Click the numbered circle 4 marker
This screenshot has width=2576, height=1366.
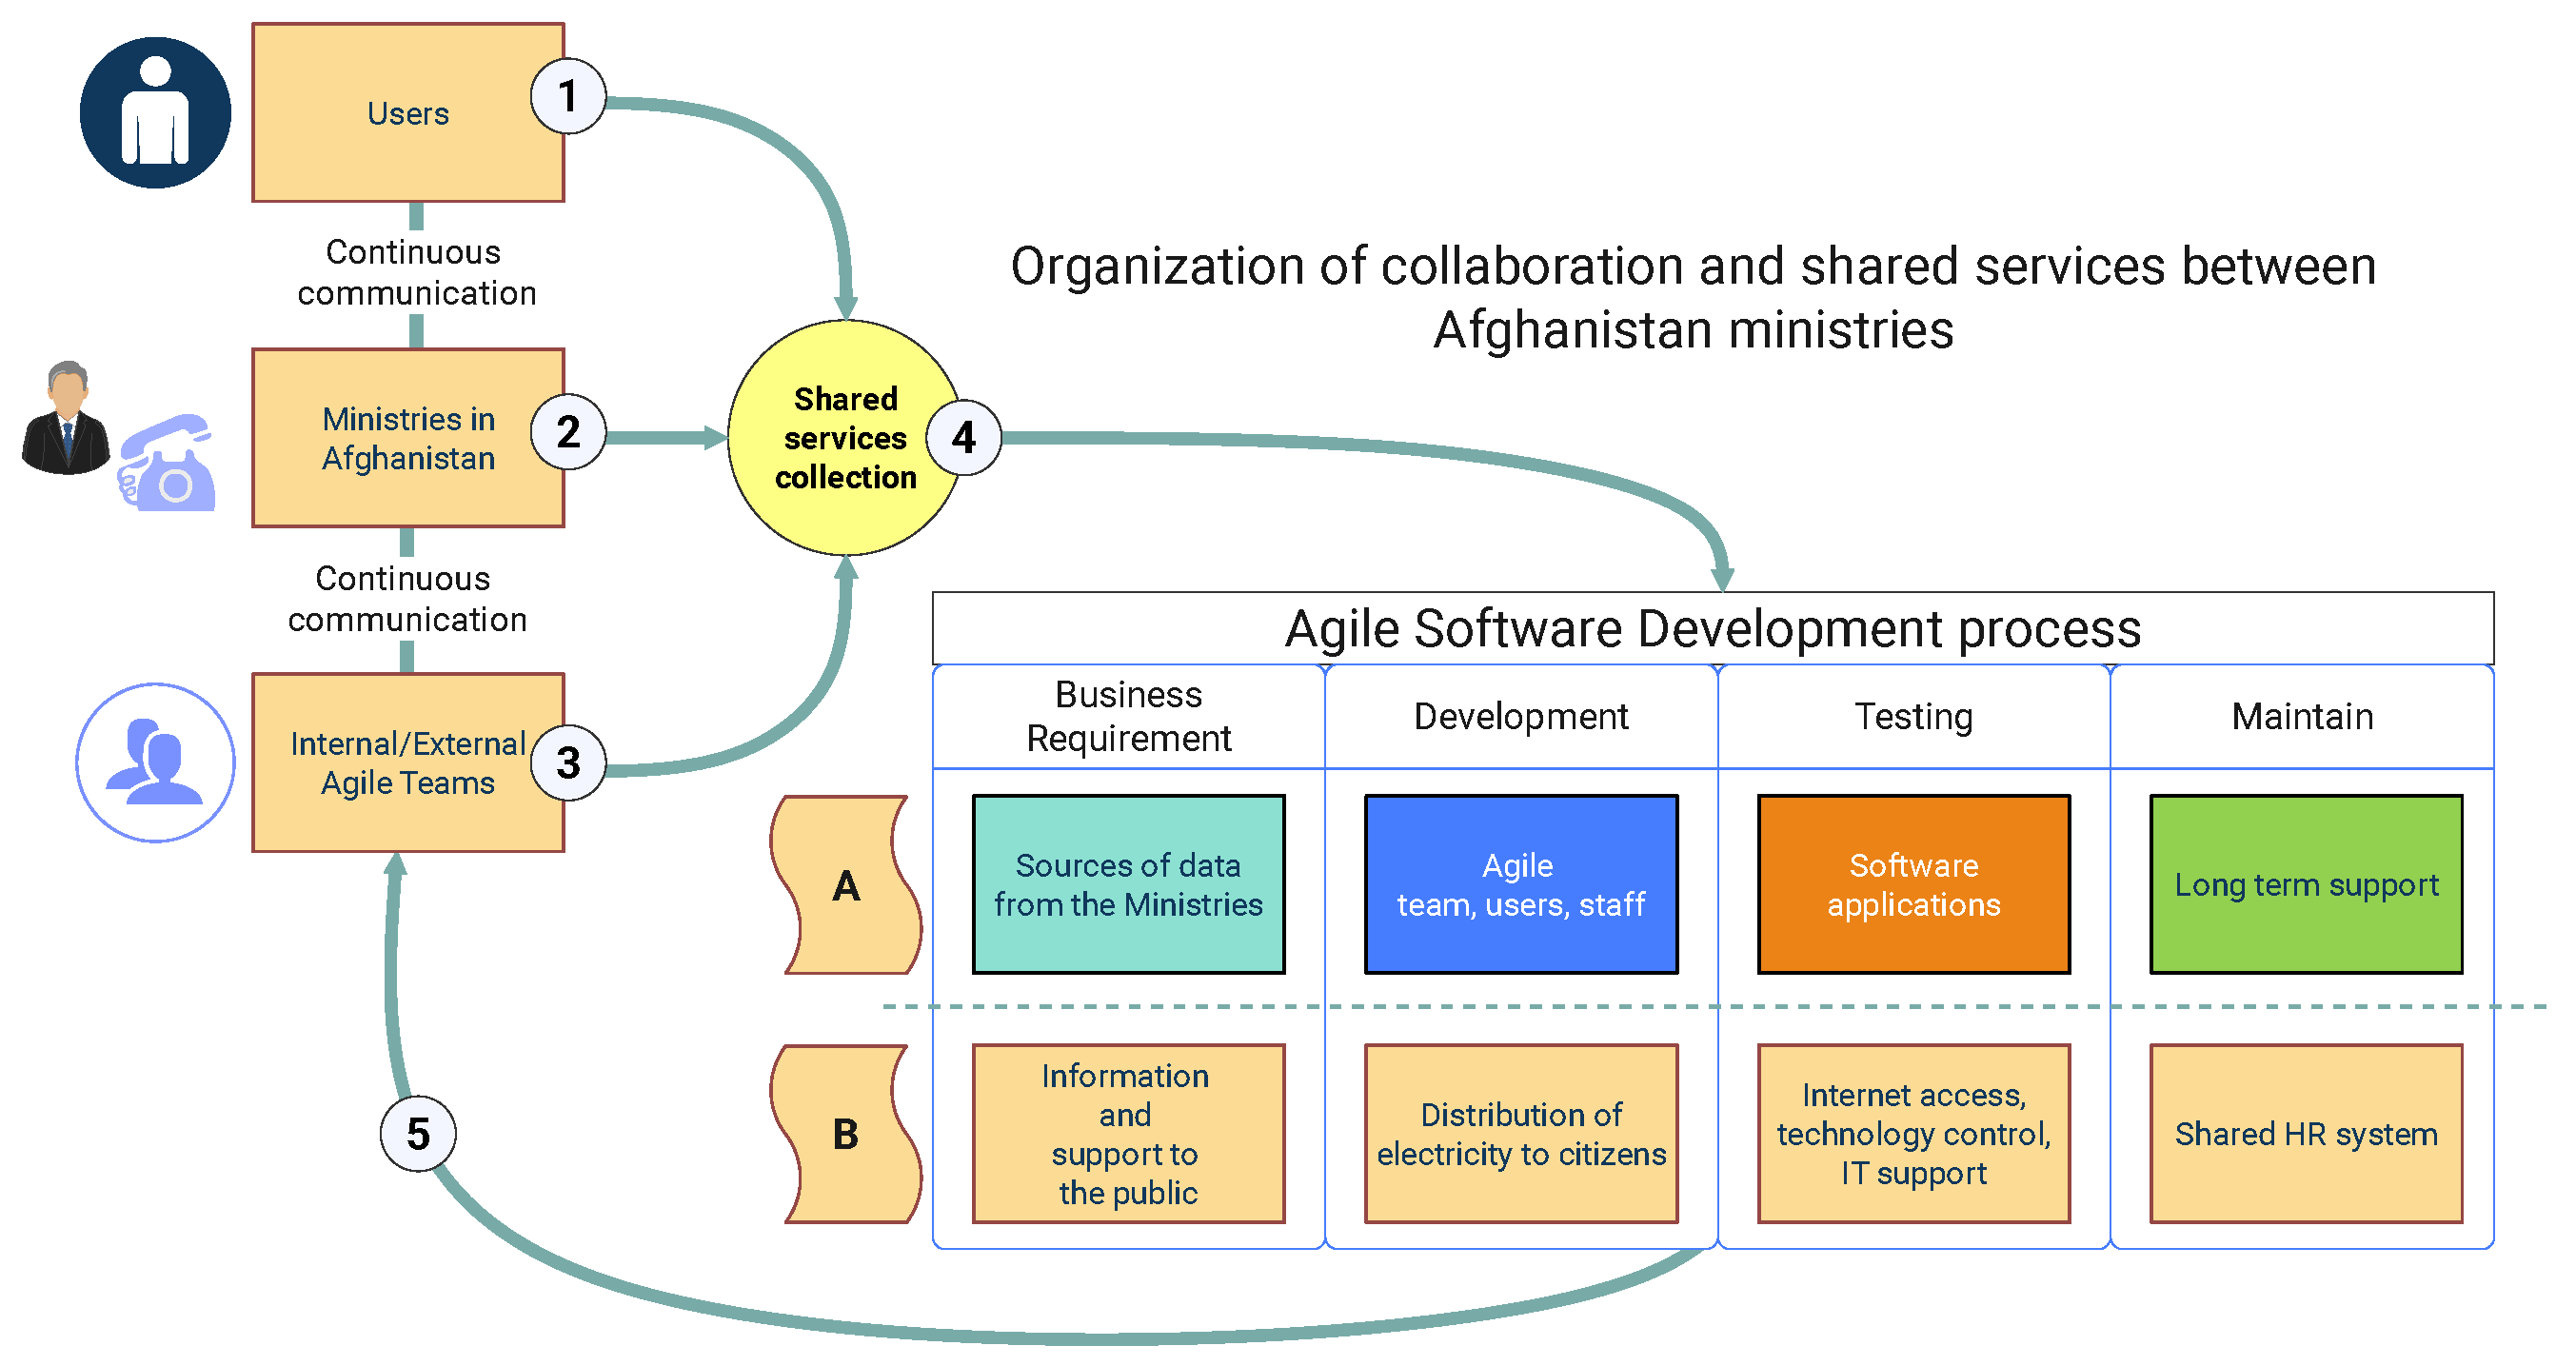coord(963,437)
